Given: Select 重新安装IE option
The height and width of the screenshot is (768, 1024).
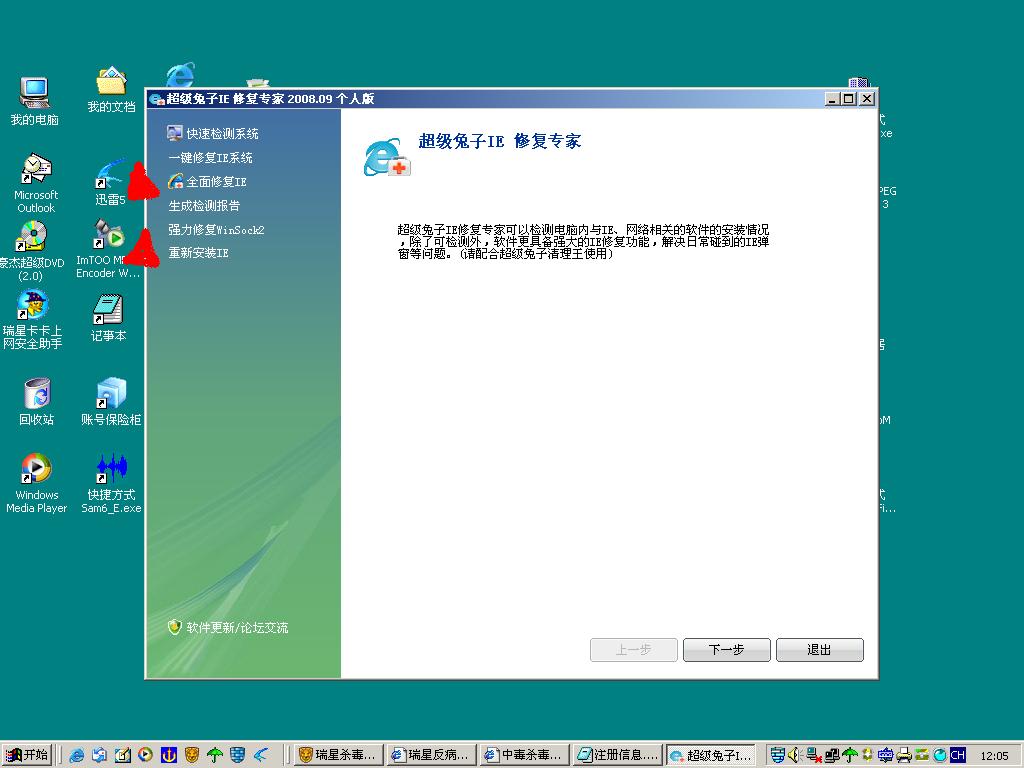Looking at the screenshot, I should (x=199, y=253).
